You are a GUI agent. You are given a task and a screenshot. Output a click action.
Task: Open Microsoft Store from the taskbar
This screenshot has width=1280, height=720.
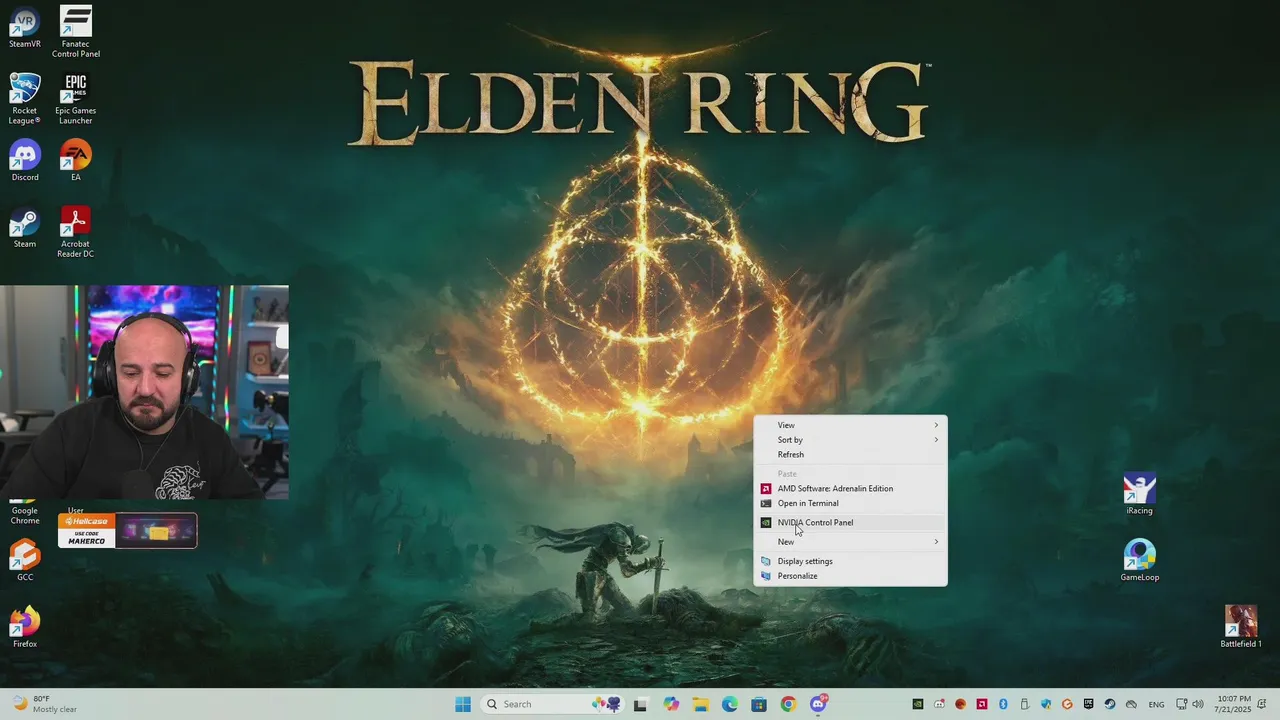pos(759,704)
